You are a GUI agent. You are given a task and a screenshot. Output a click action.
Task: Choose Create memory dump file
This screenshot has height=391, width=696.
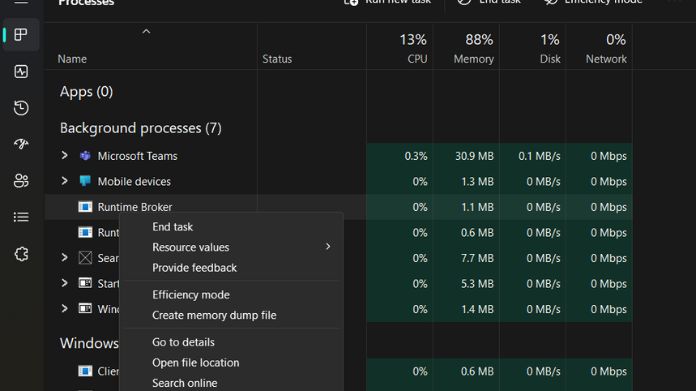point(214,315)
